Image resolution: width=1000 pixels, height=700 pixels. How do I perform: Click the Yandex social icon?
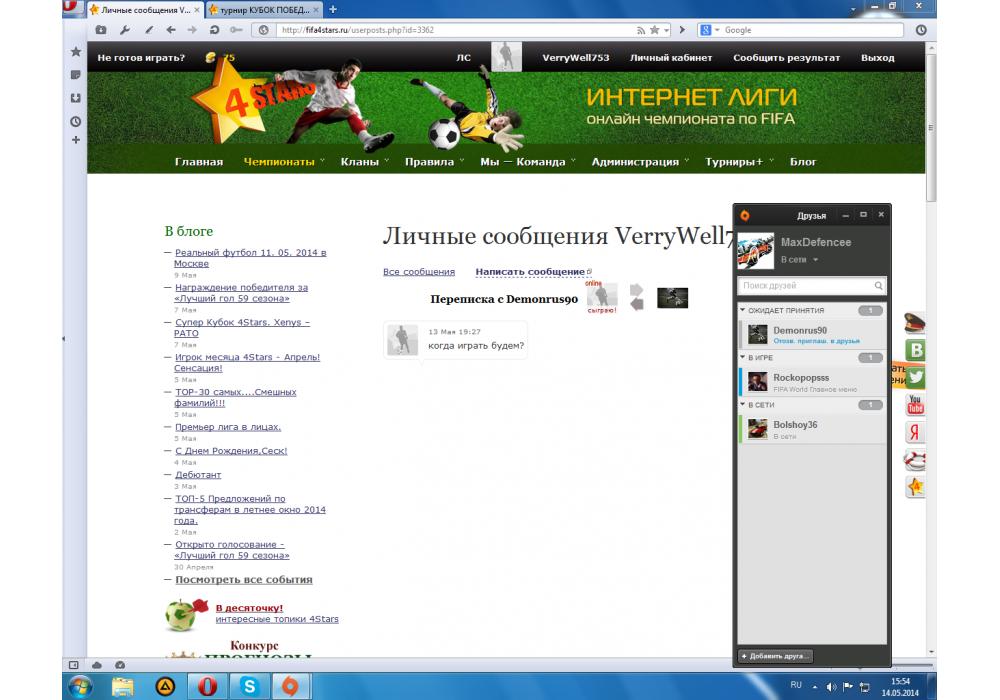[x=915, y=432]
